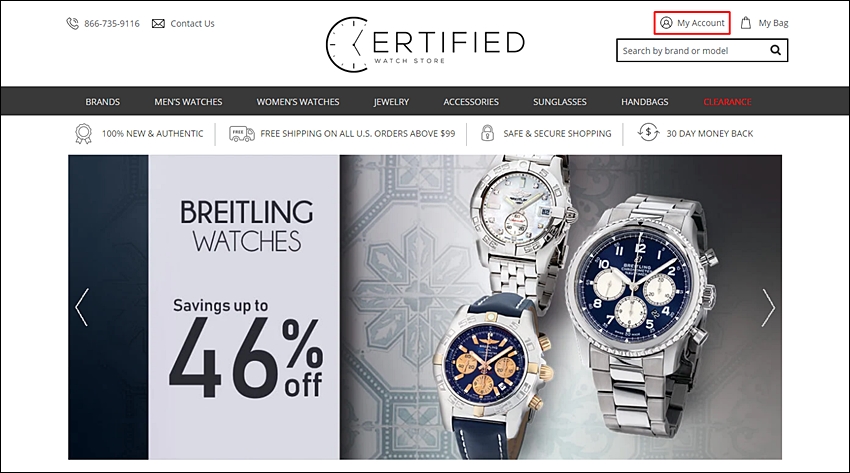Click the Contact Us link

(192, 23)
